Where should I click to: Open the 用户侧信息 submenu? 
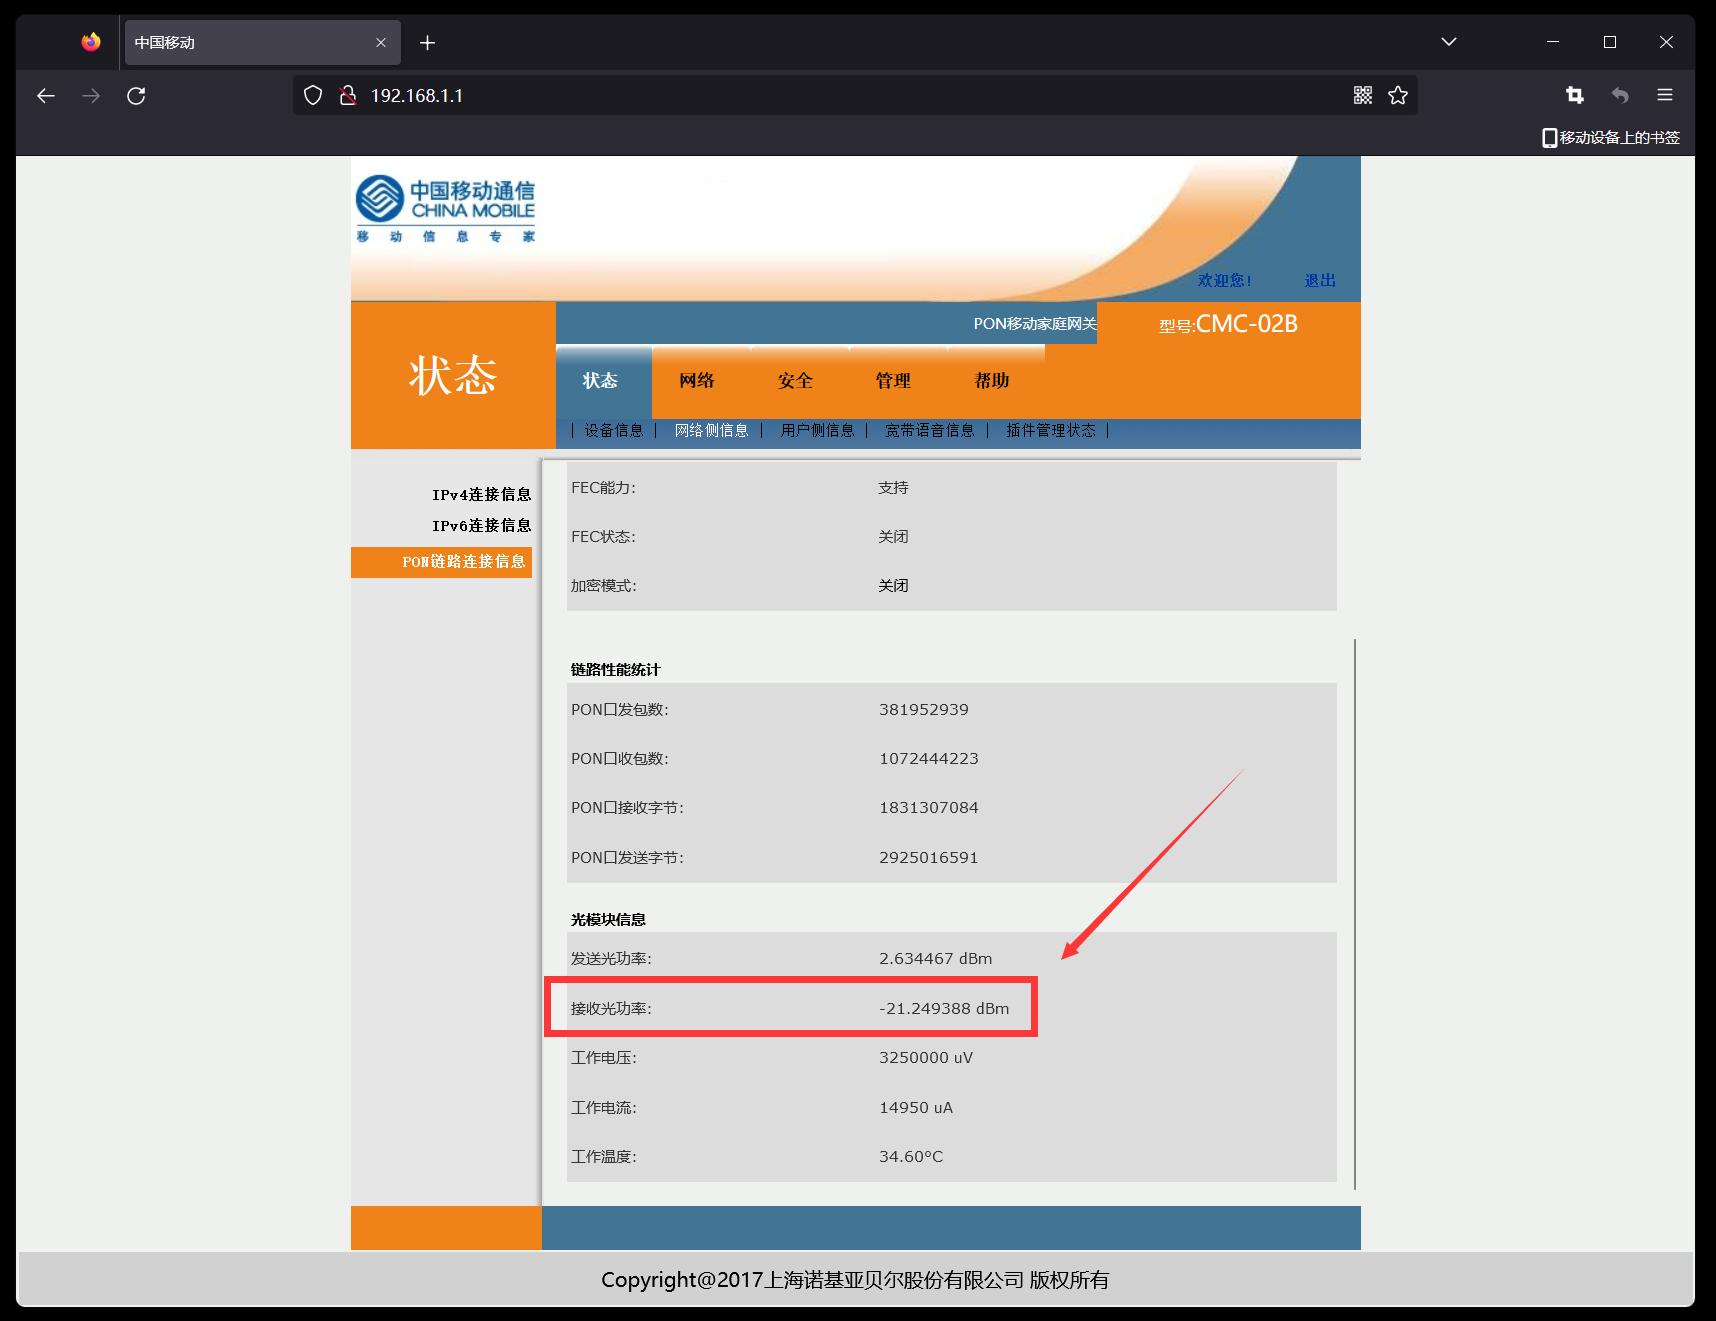[x=817, y=430]
